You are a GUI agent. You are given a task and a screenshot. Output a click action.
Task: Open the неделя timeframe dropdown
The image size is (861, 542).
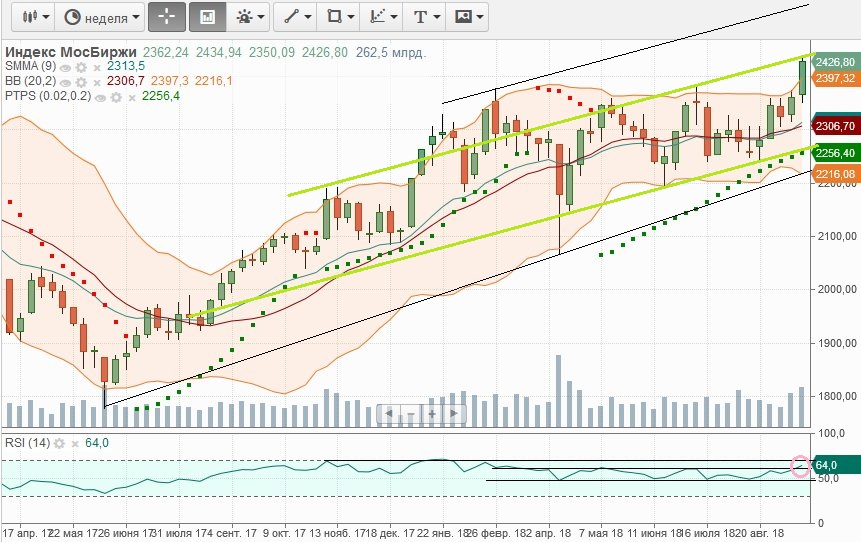pyautogui.click(x=101, y=17)
